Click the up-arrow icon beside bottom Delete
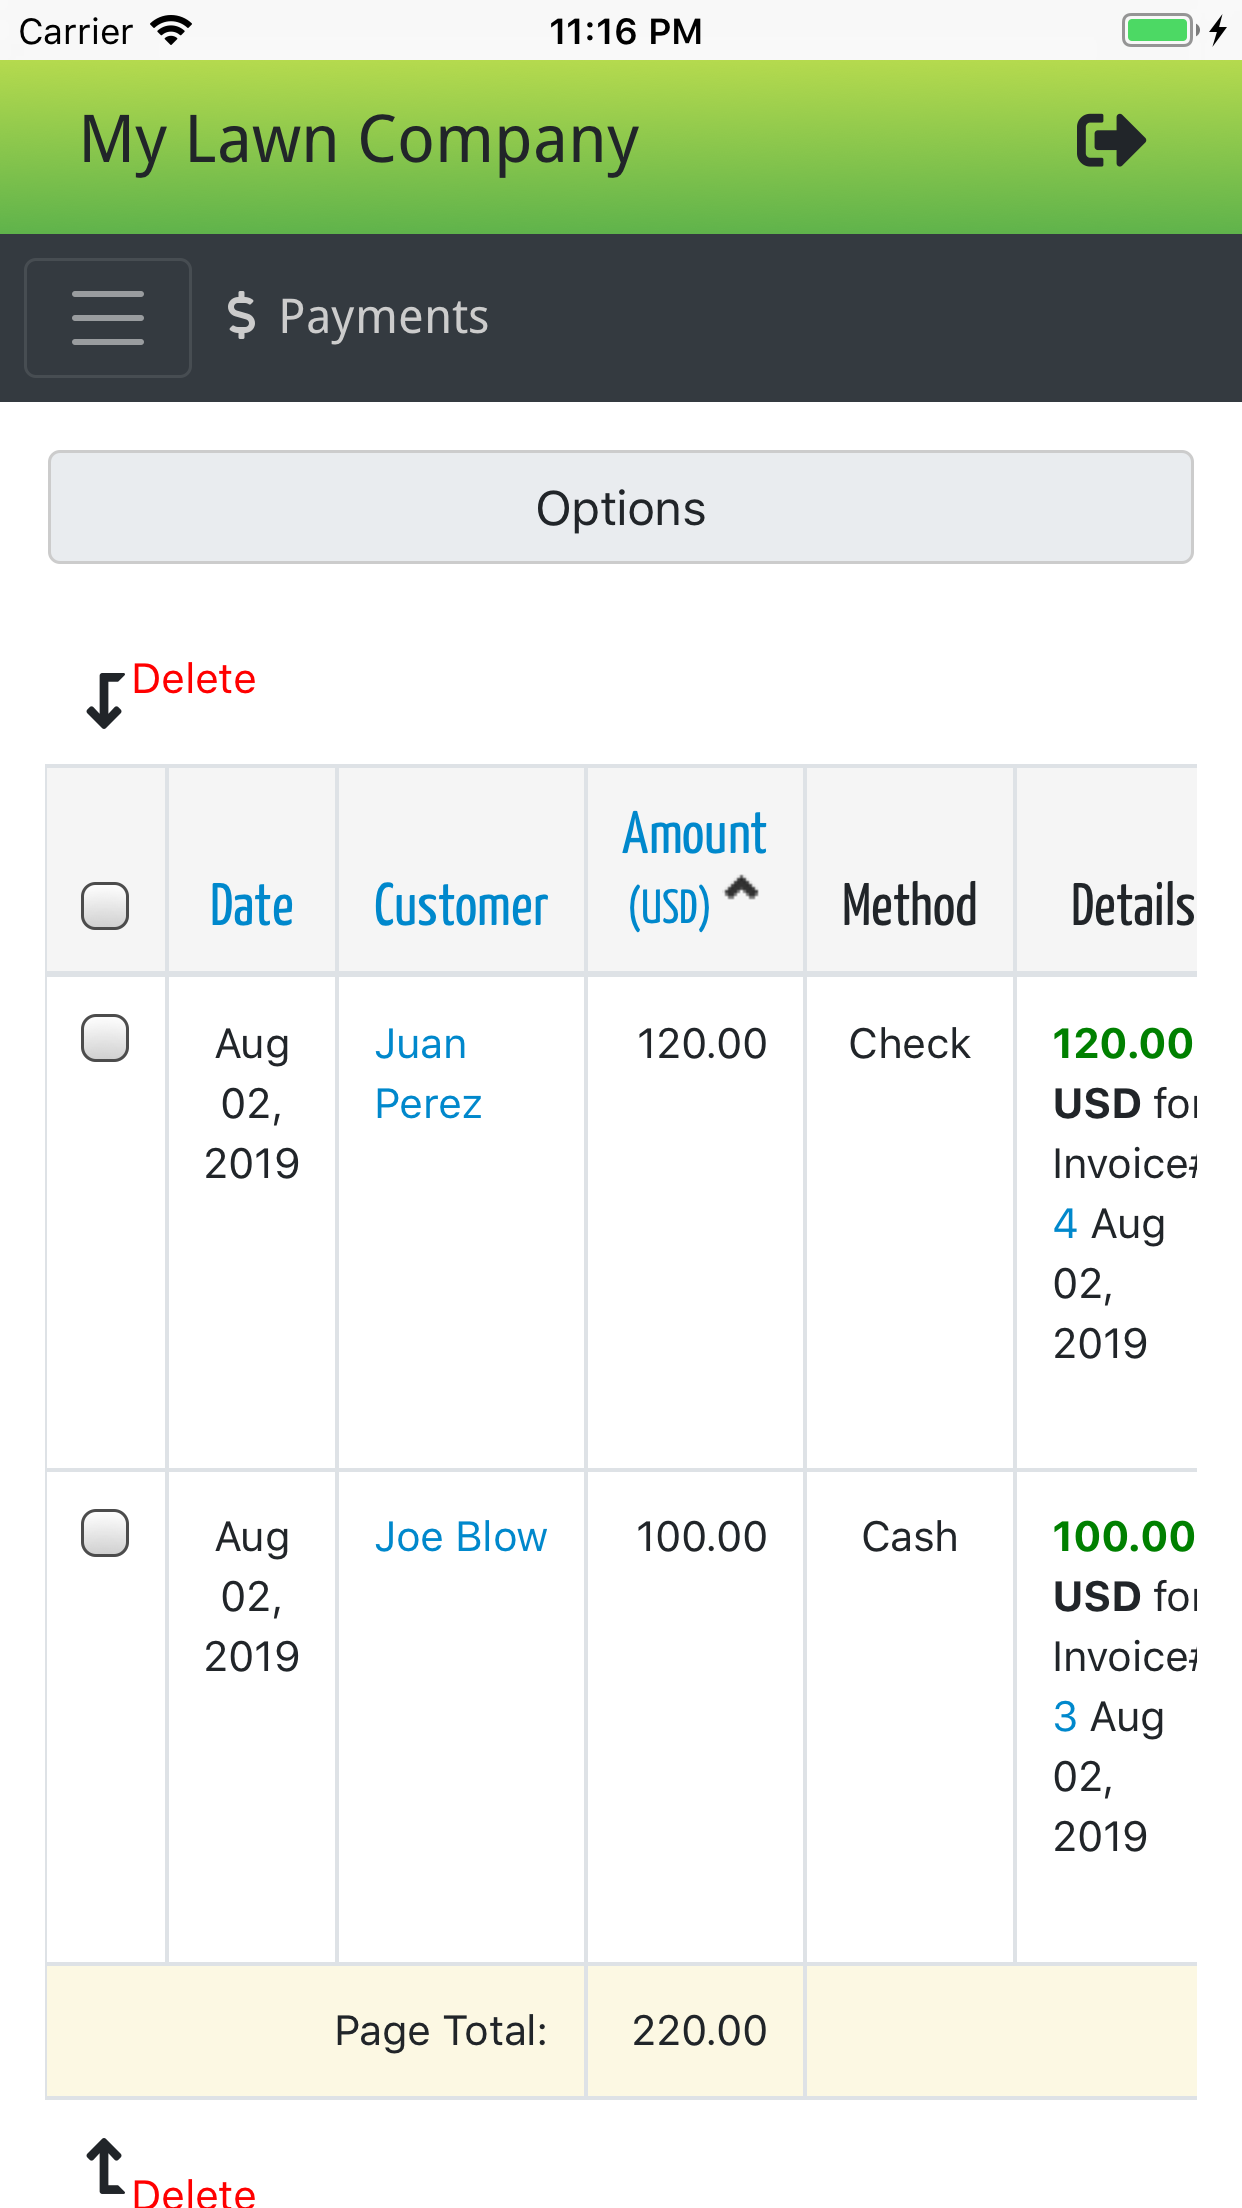Screen dimensions: 1242x2208 (105, 2167)
